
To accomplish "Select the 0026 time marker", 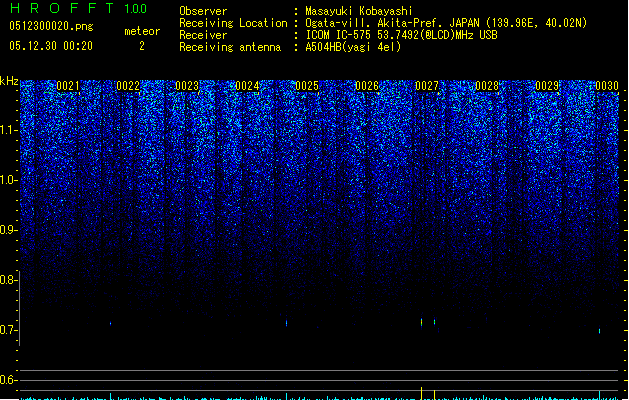I will [x=367, y=86].
